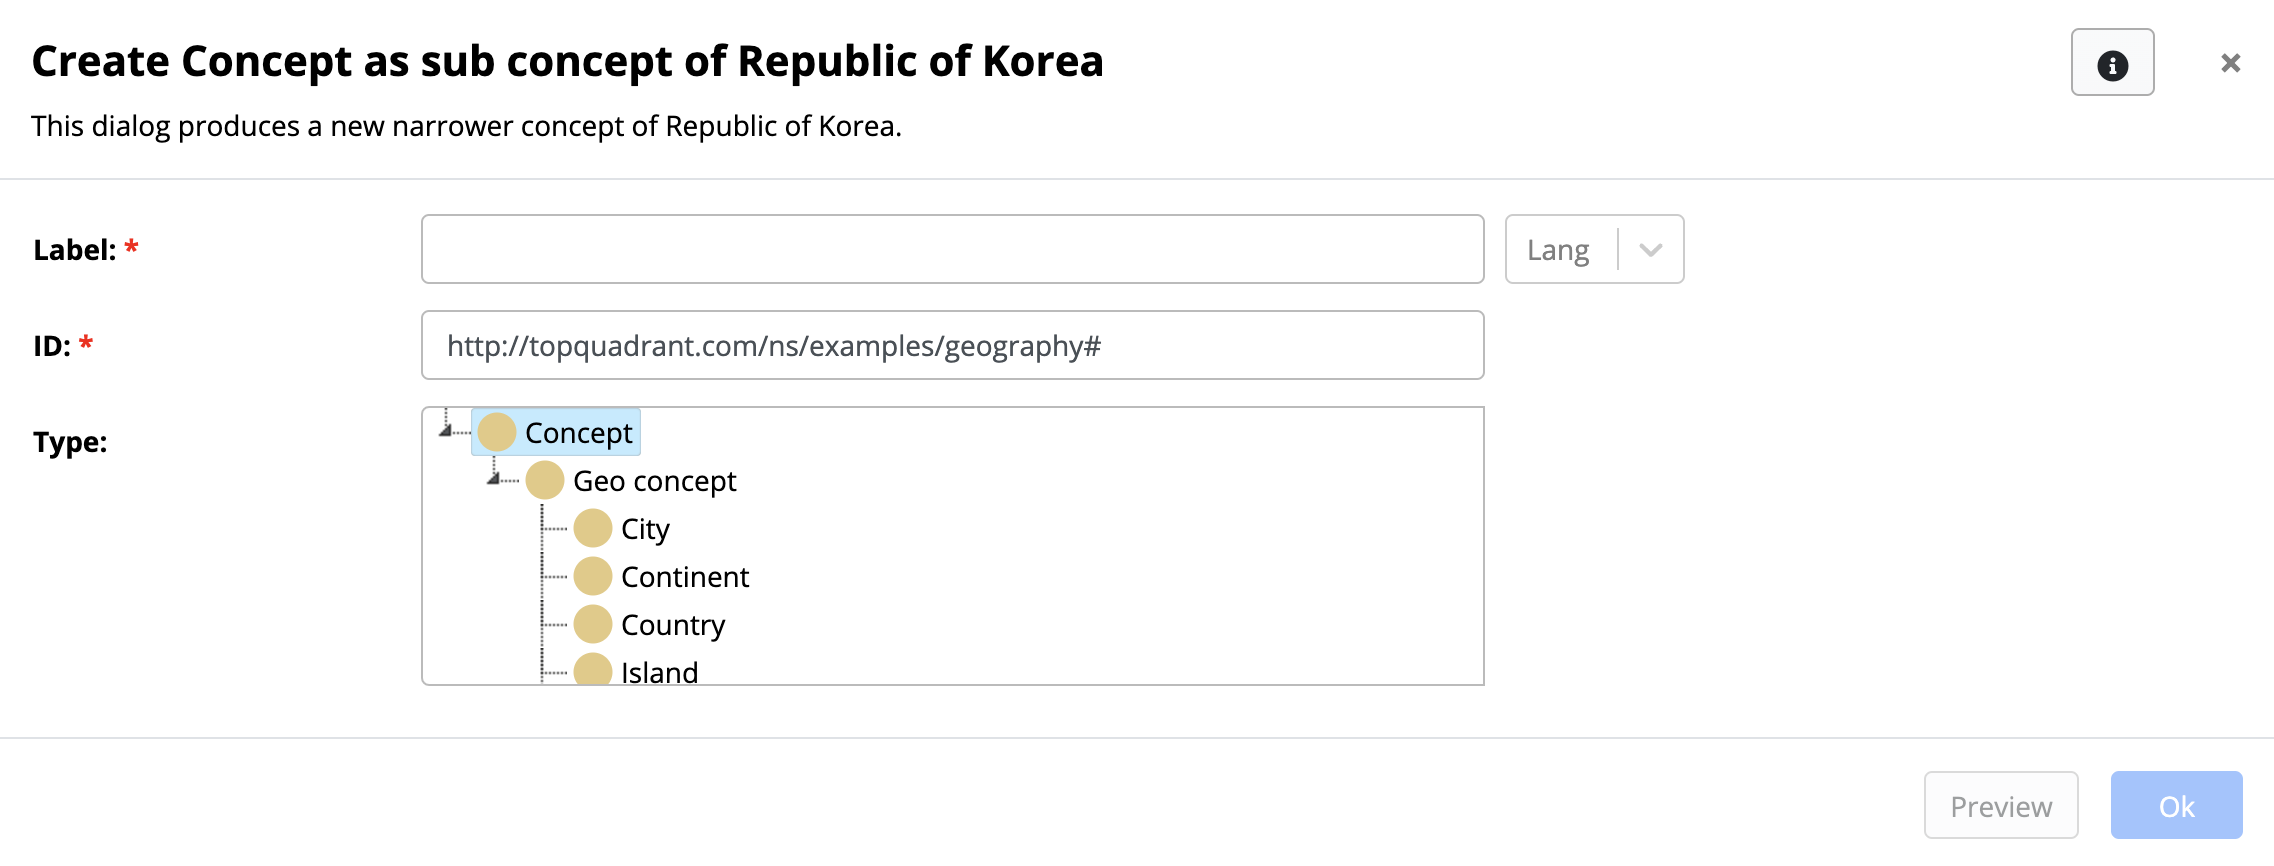
Task: Click the ID field containing the geography URL
Action: pyautogui.click(x=951, y=344)
